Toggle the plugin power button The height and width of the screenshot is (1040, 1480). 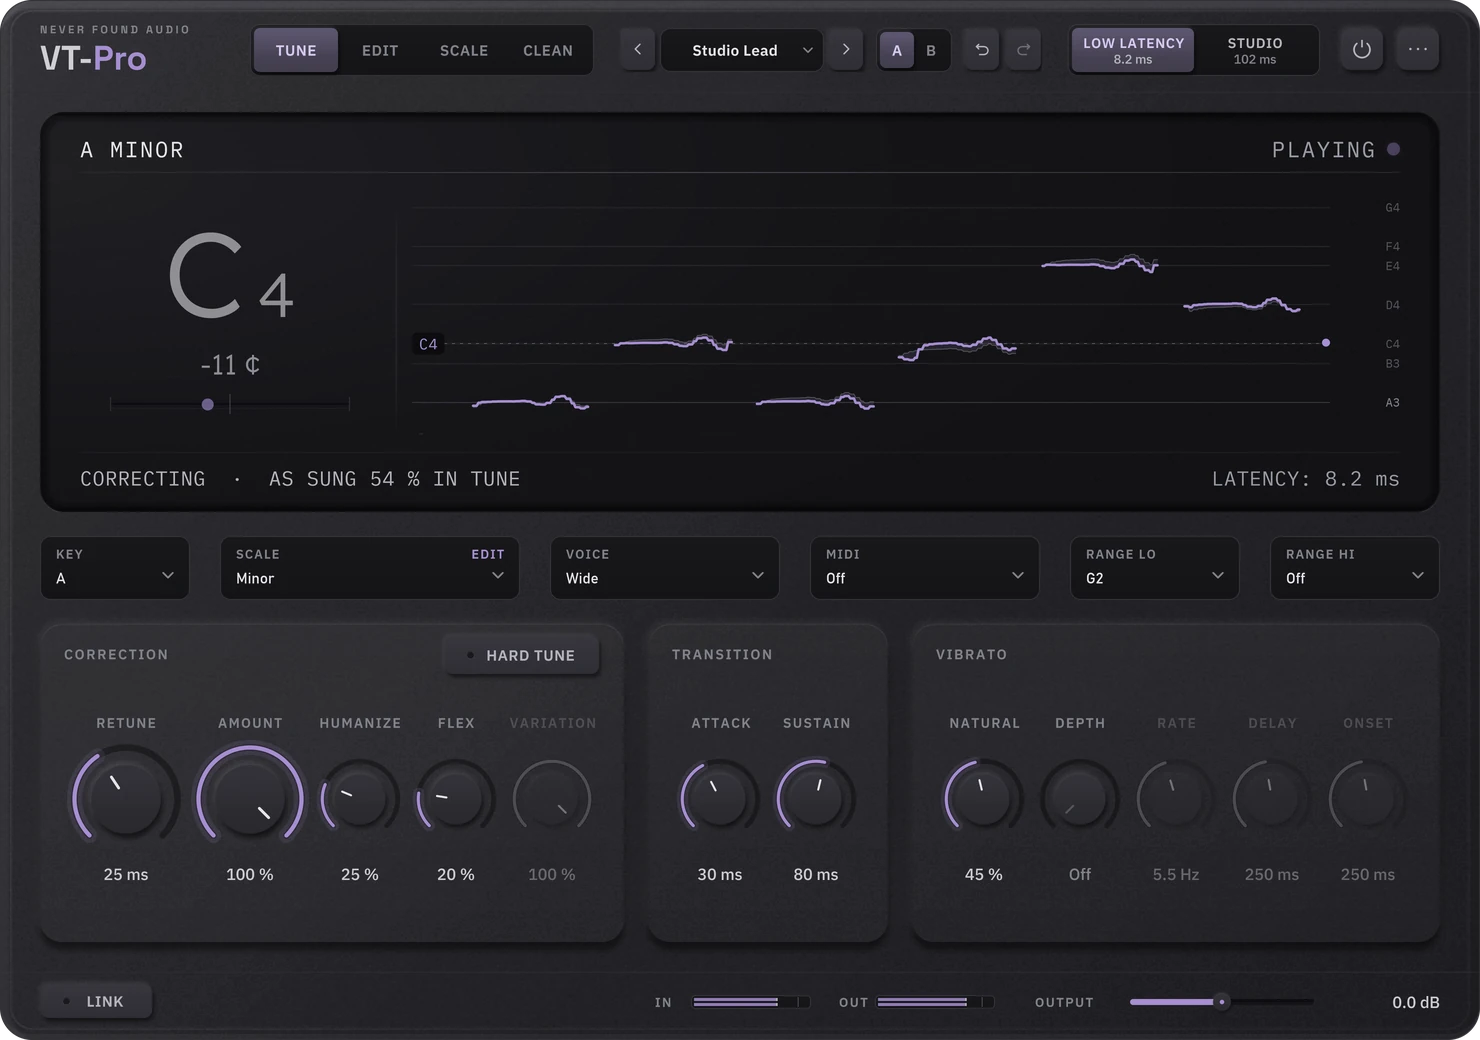1361,49
